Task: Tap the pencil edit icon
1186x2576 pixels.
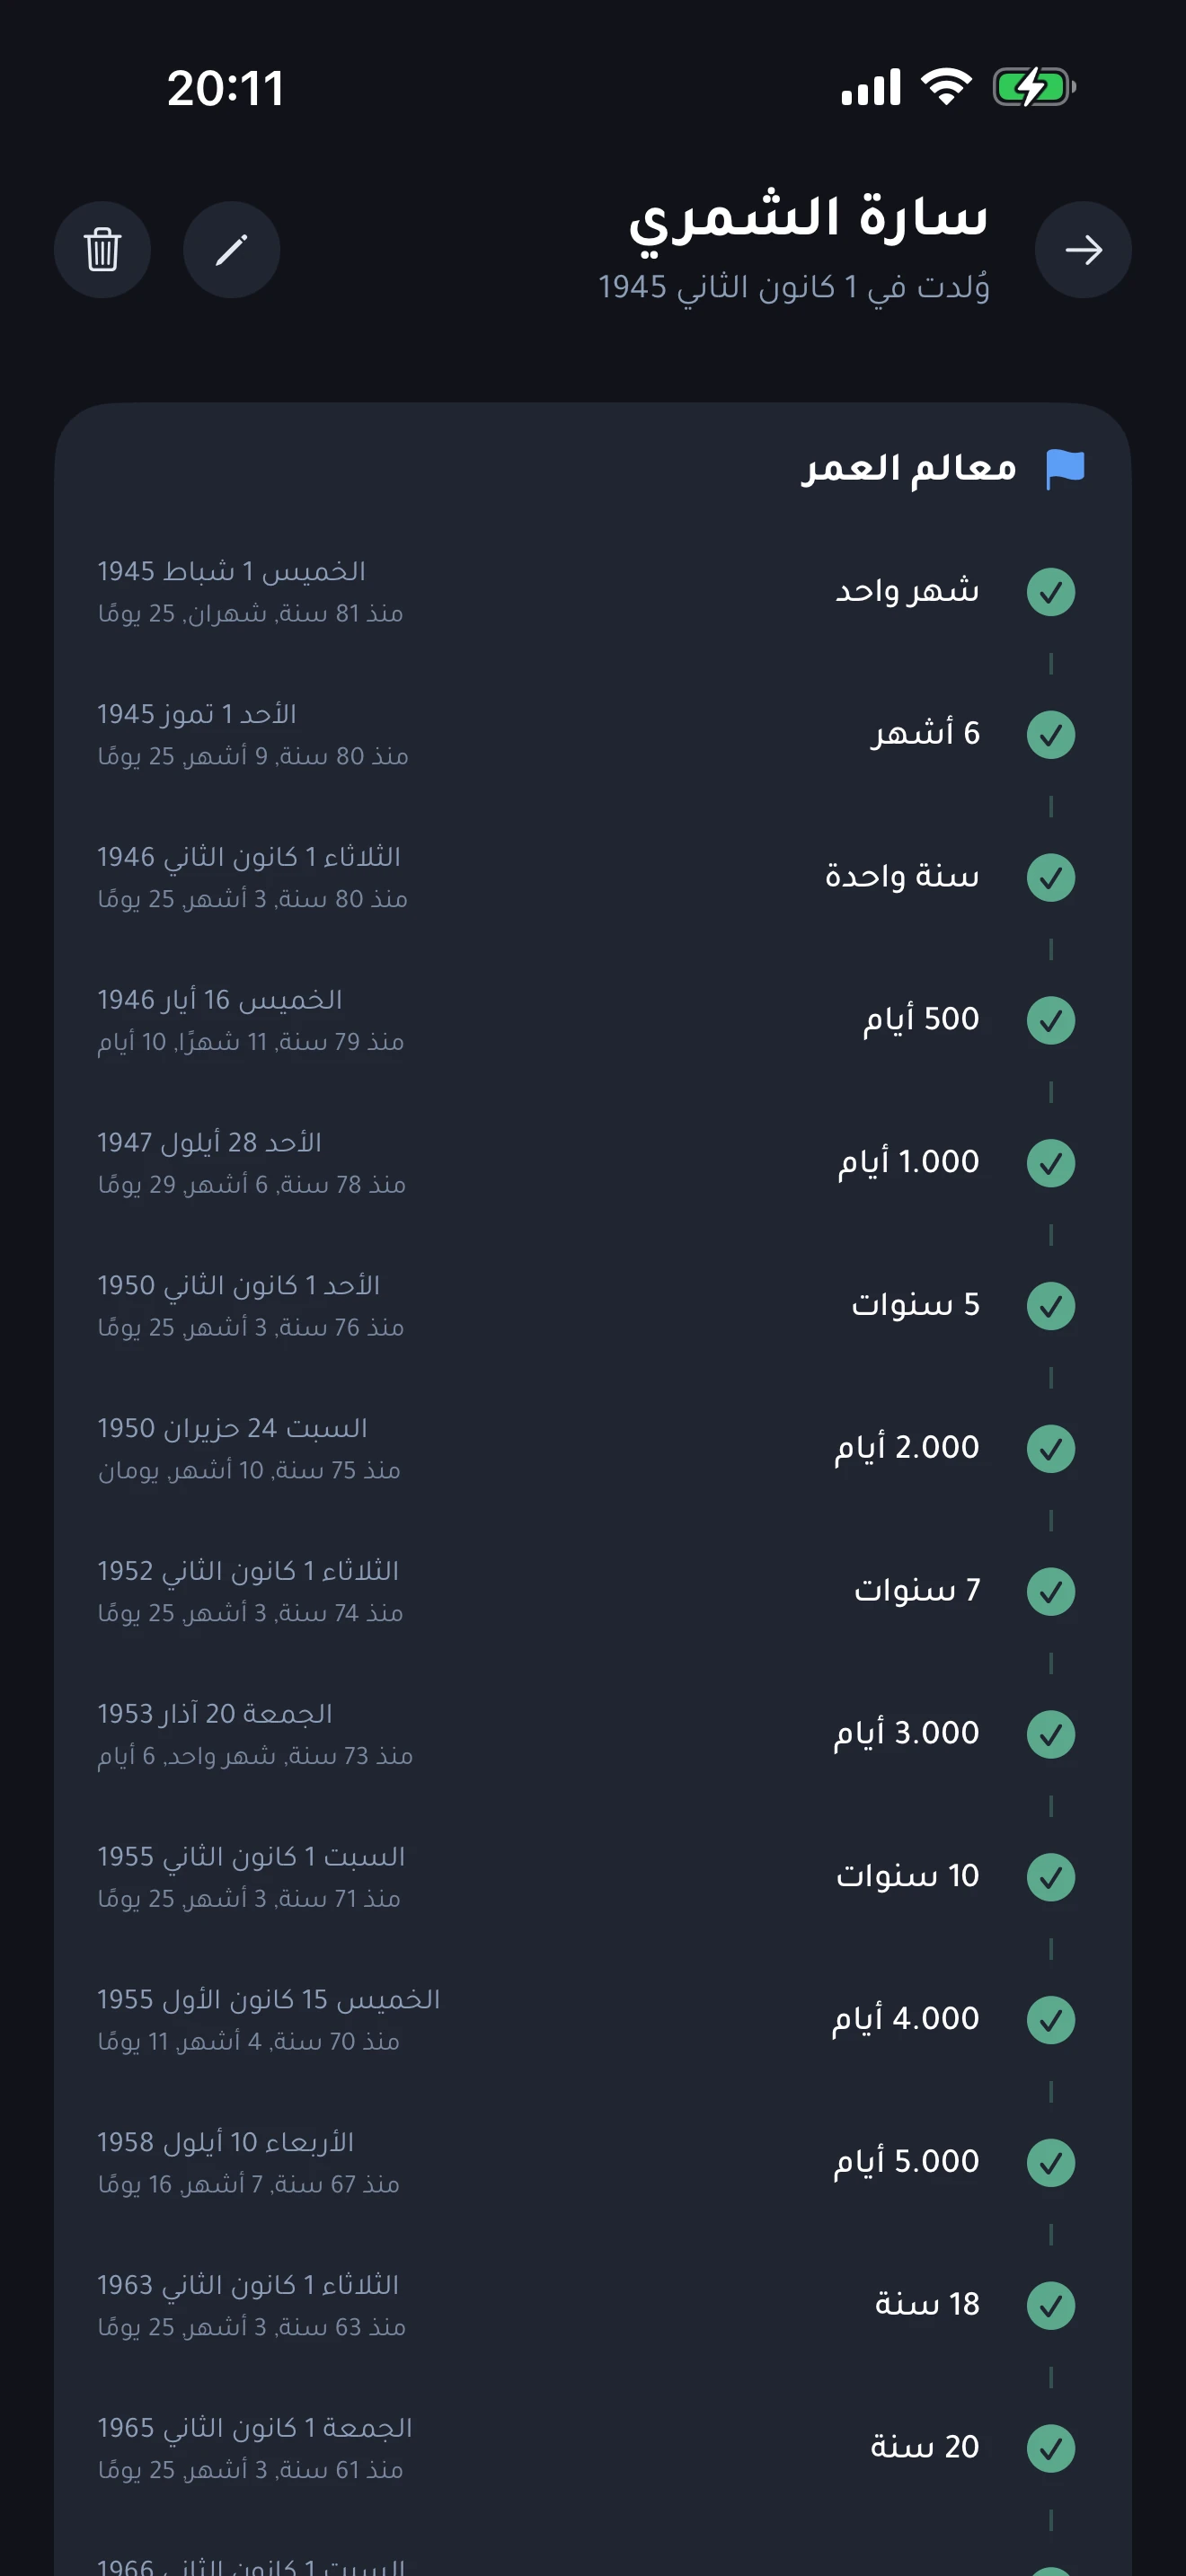Action: tap(231, 250)
